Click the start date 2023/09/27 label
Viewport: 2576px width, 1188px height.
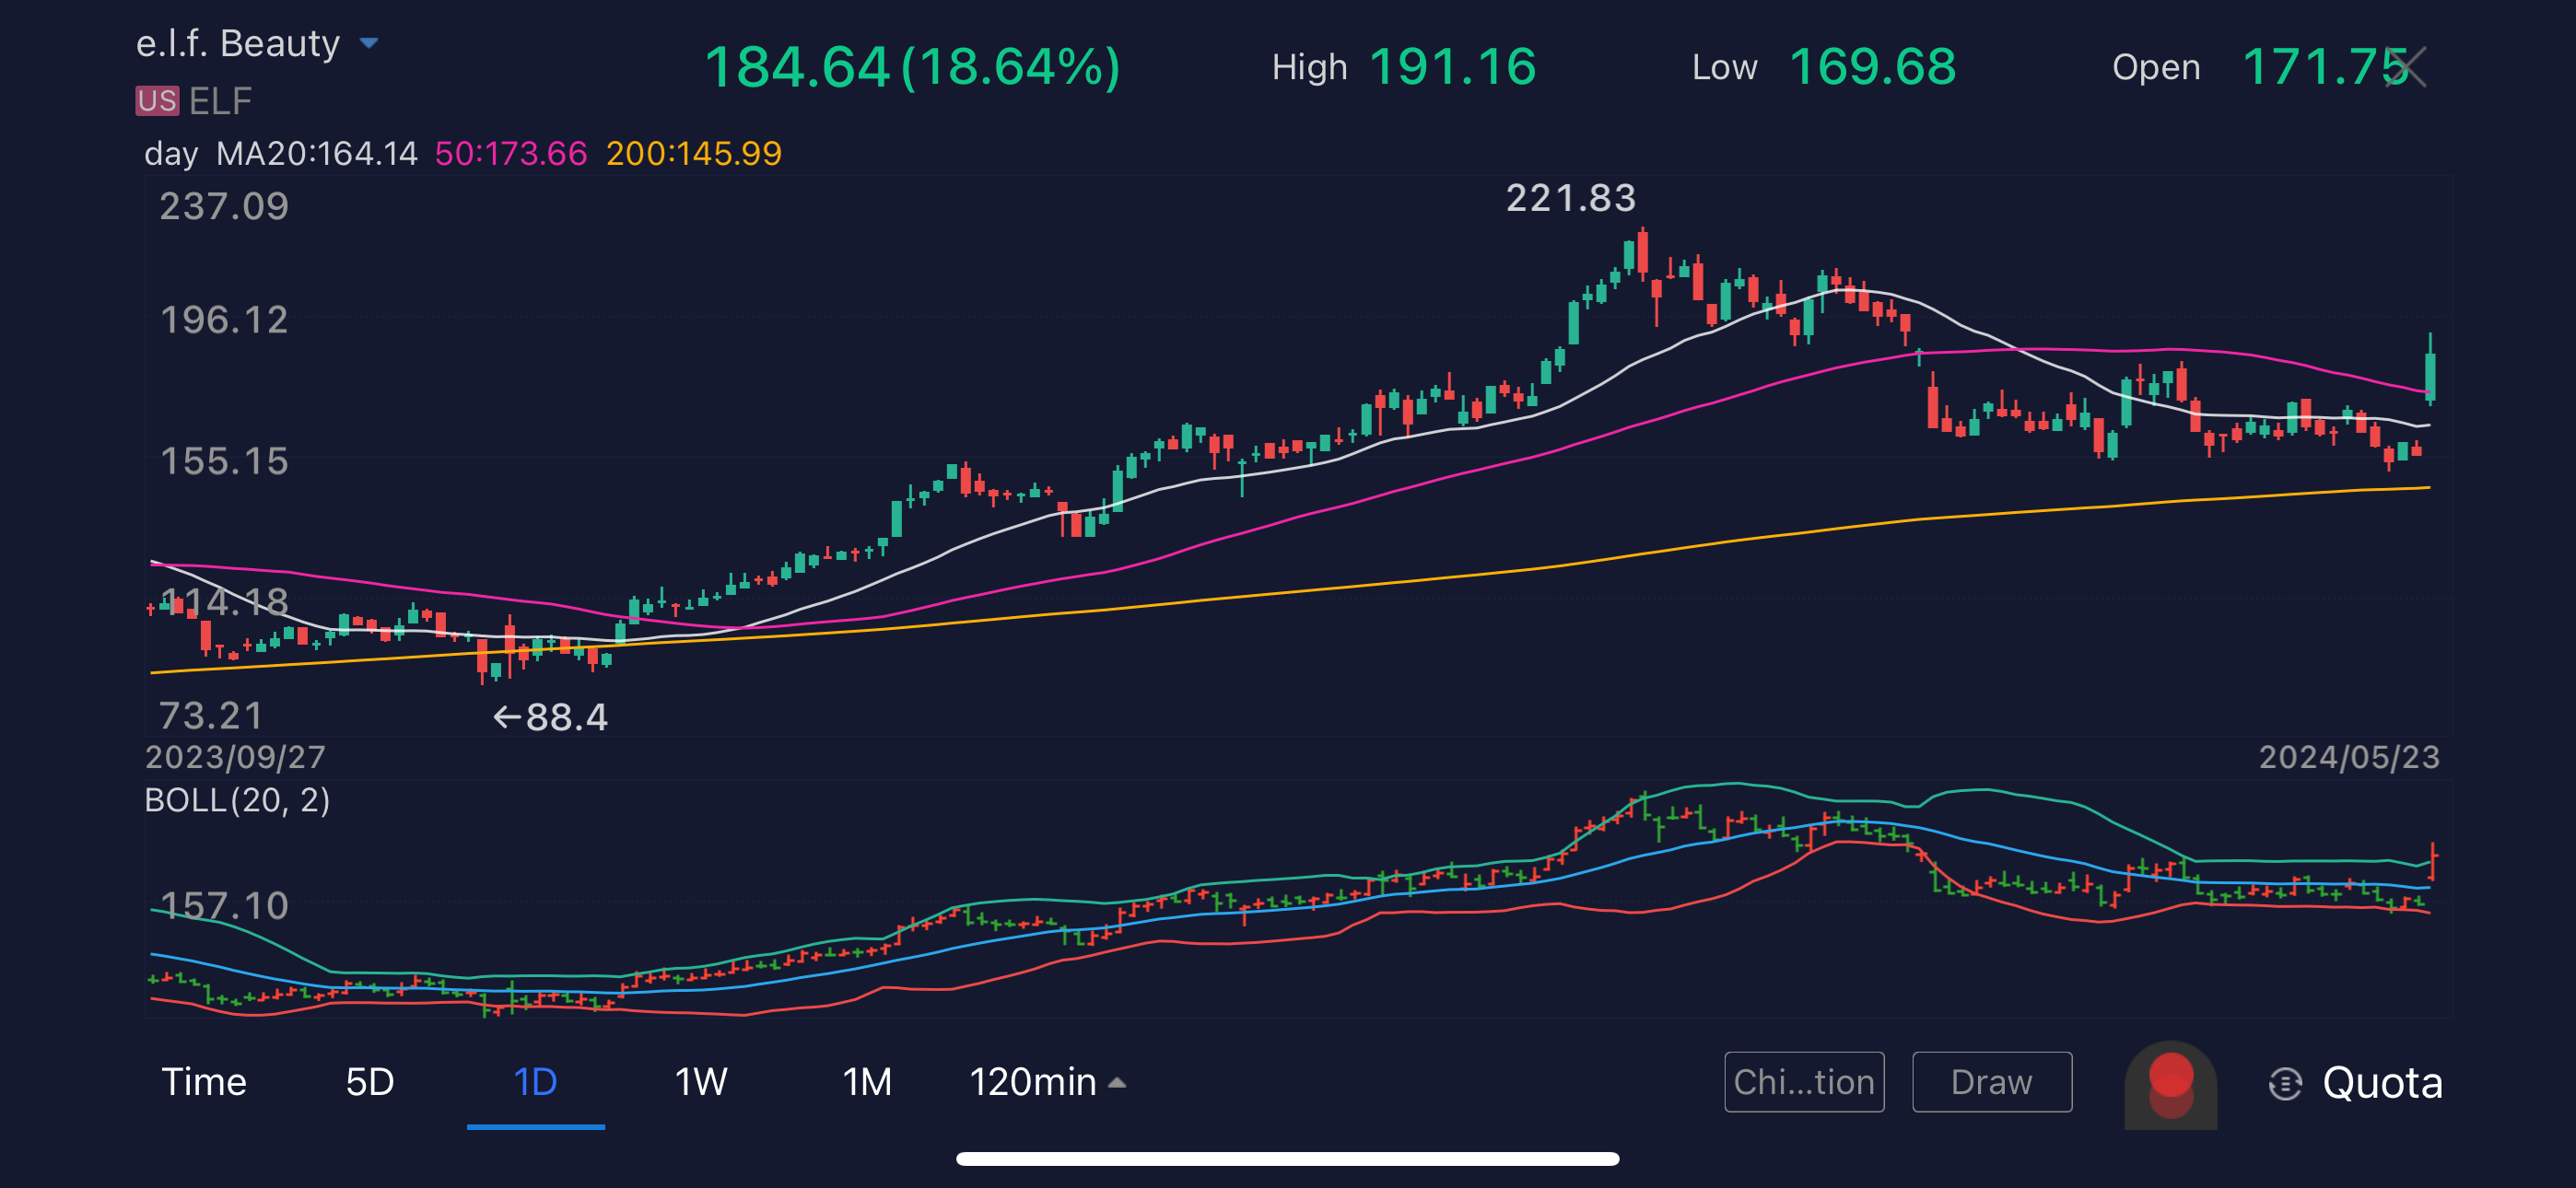tap(235, 758)
